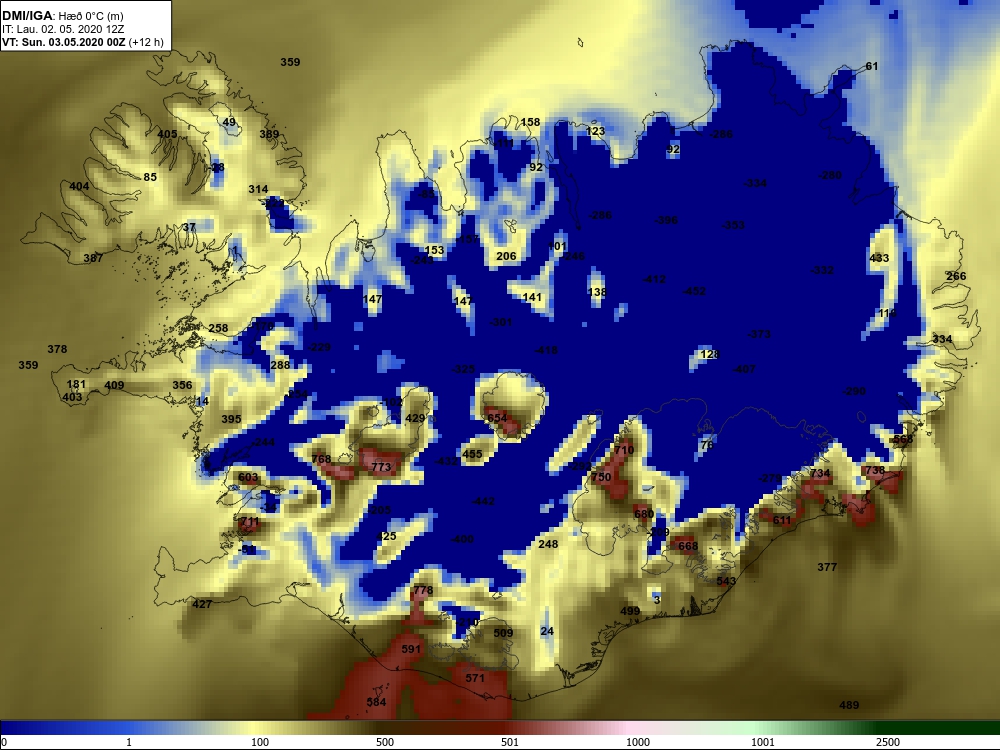Click the map value "-373"
This screenshot has width=1000, height=750.
pyautogui.click(x=759, y=334)
